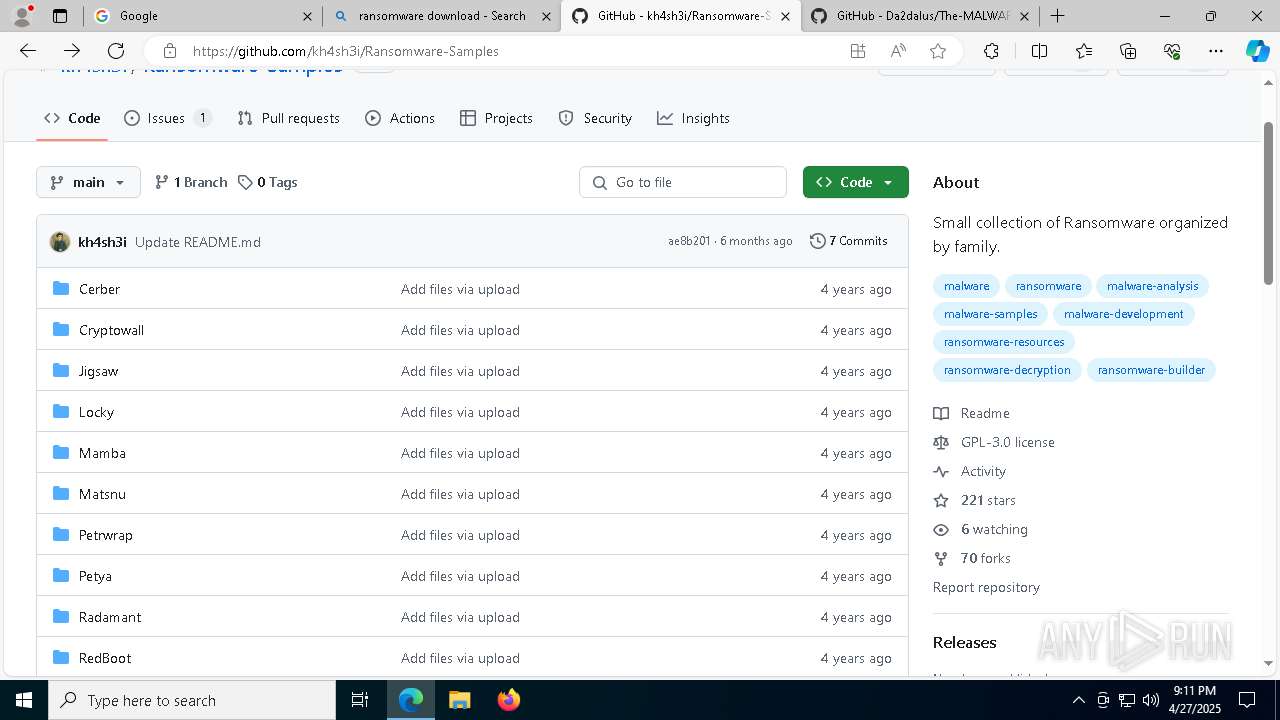The height and width of the screenshot is (720, 1280).
Task: Open the Locky folder
Action: click(96, 412)
